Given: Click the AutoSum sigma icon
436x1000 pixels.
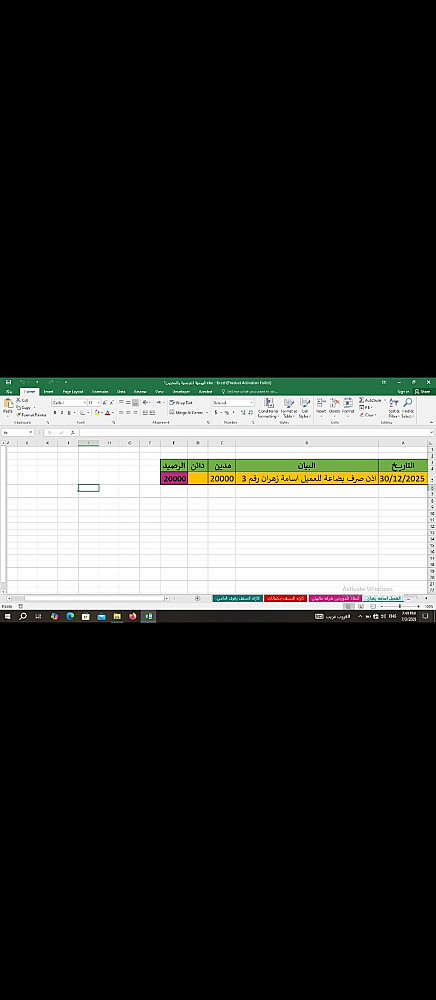Looking at the screenshot, I should (361, 401).
